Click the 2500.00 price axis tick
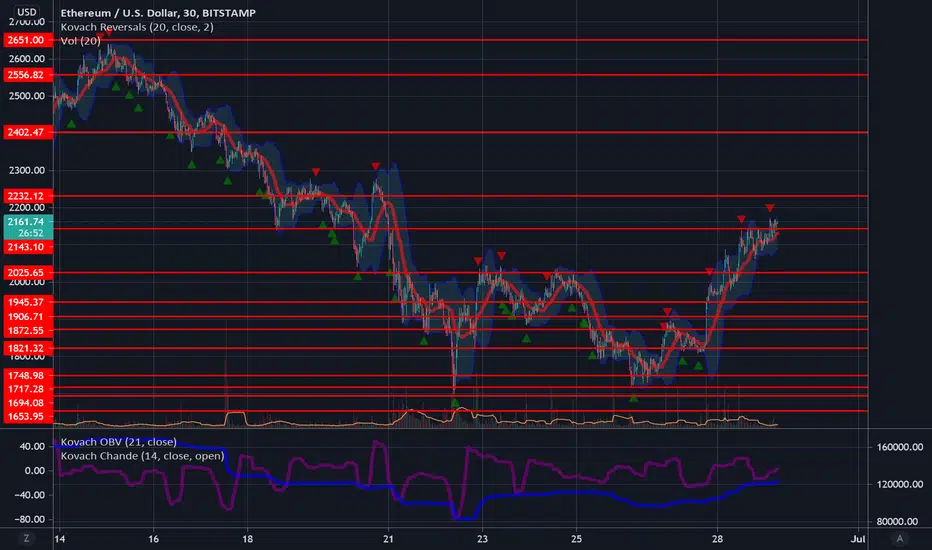 27,96
